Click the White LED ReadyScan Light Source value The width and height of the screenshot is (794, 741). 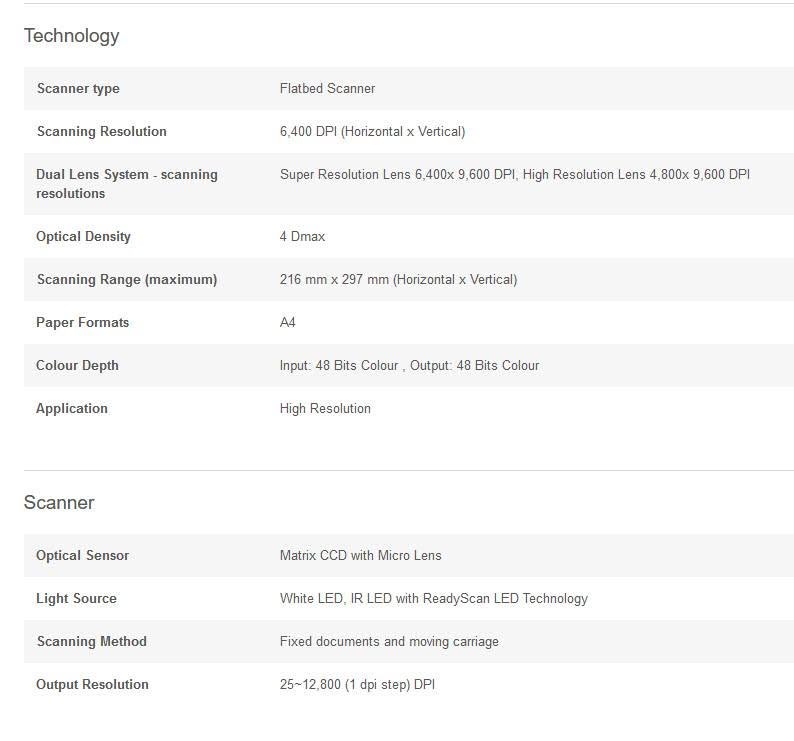434,598
